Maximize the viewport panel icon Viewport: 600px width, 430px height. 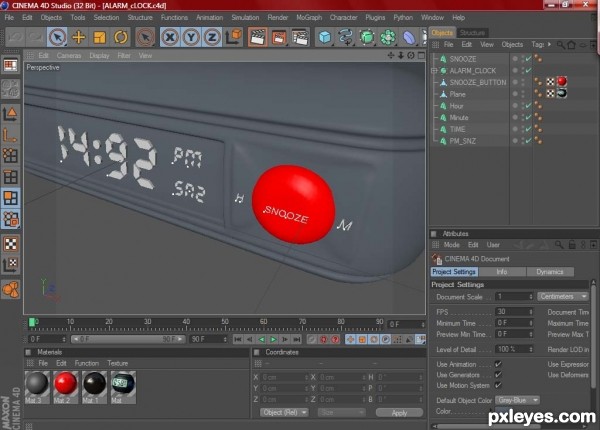click(x=421, y=55)
